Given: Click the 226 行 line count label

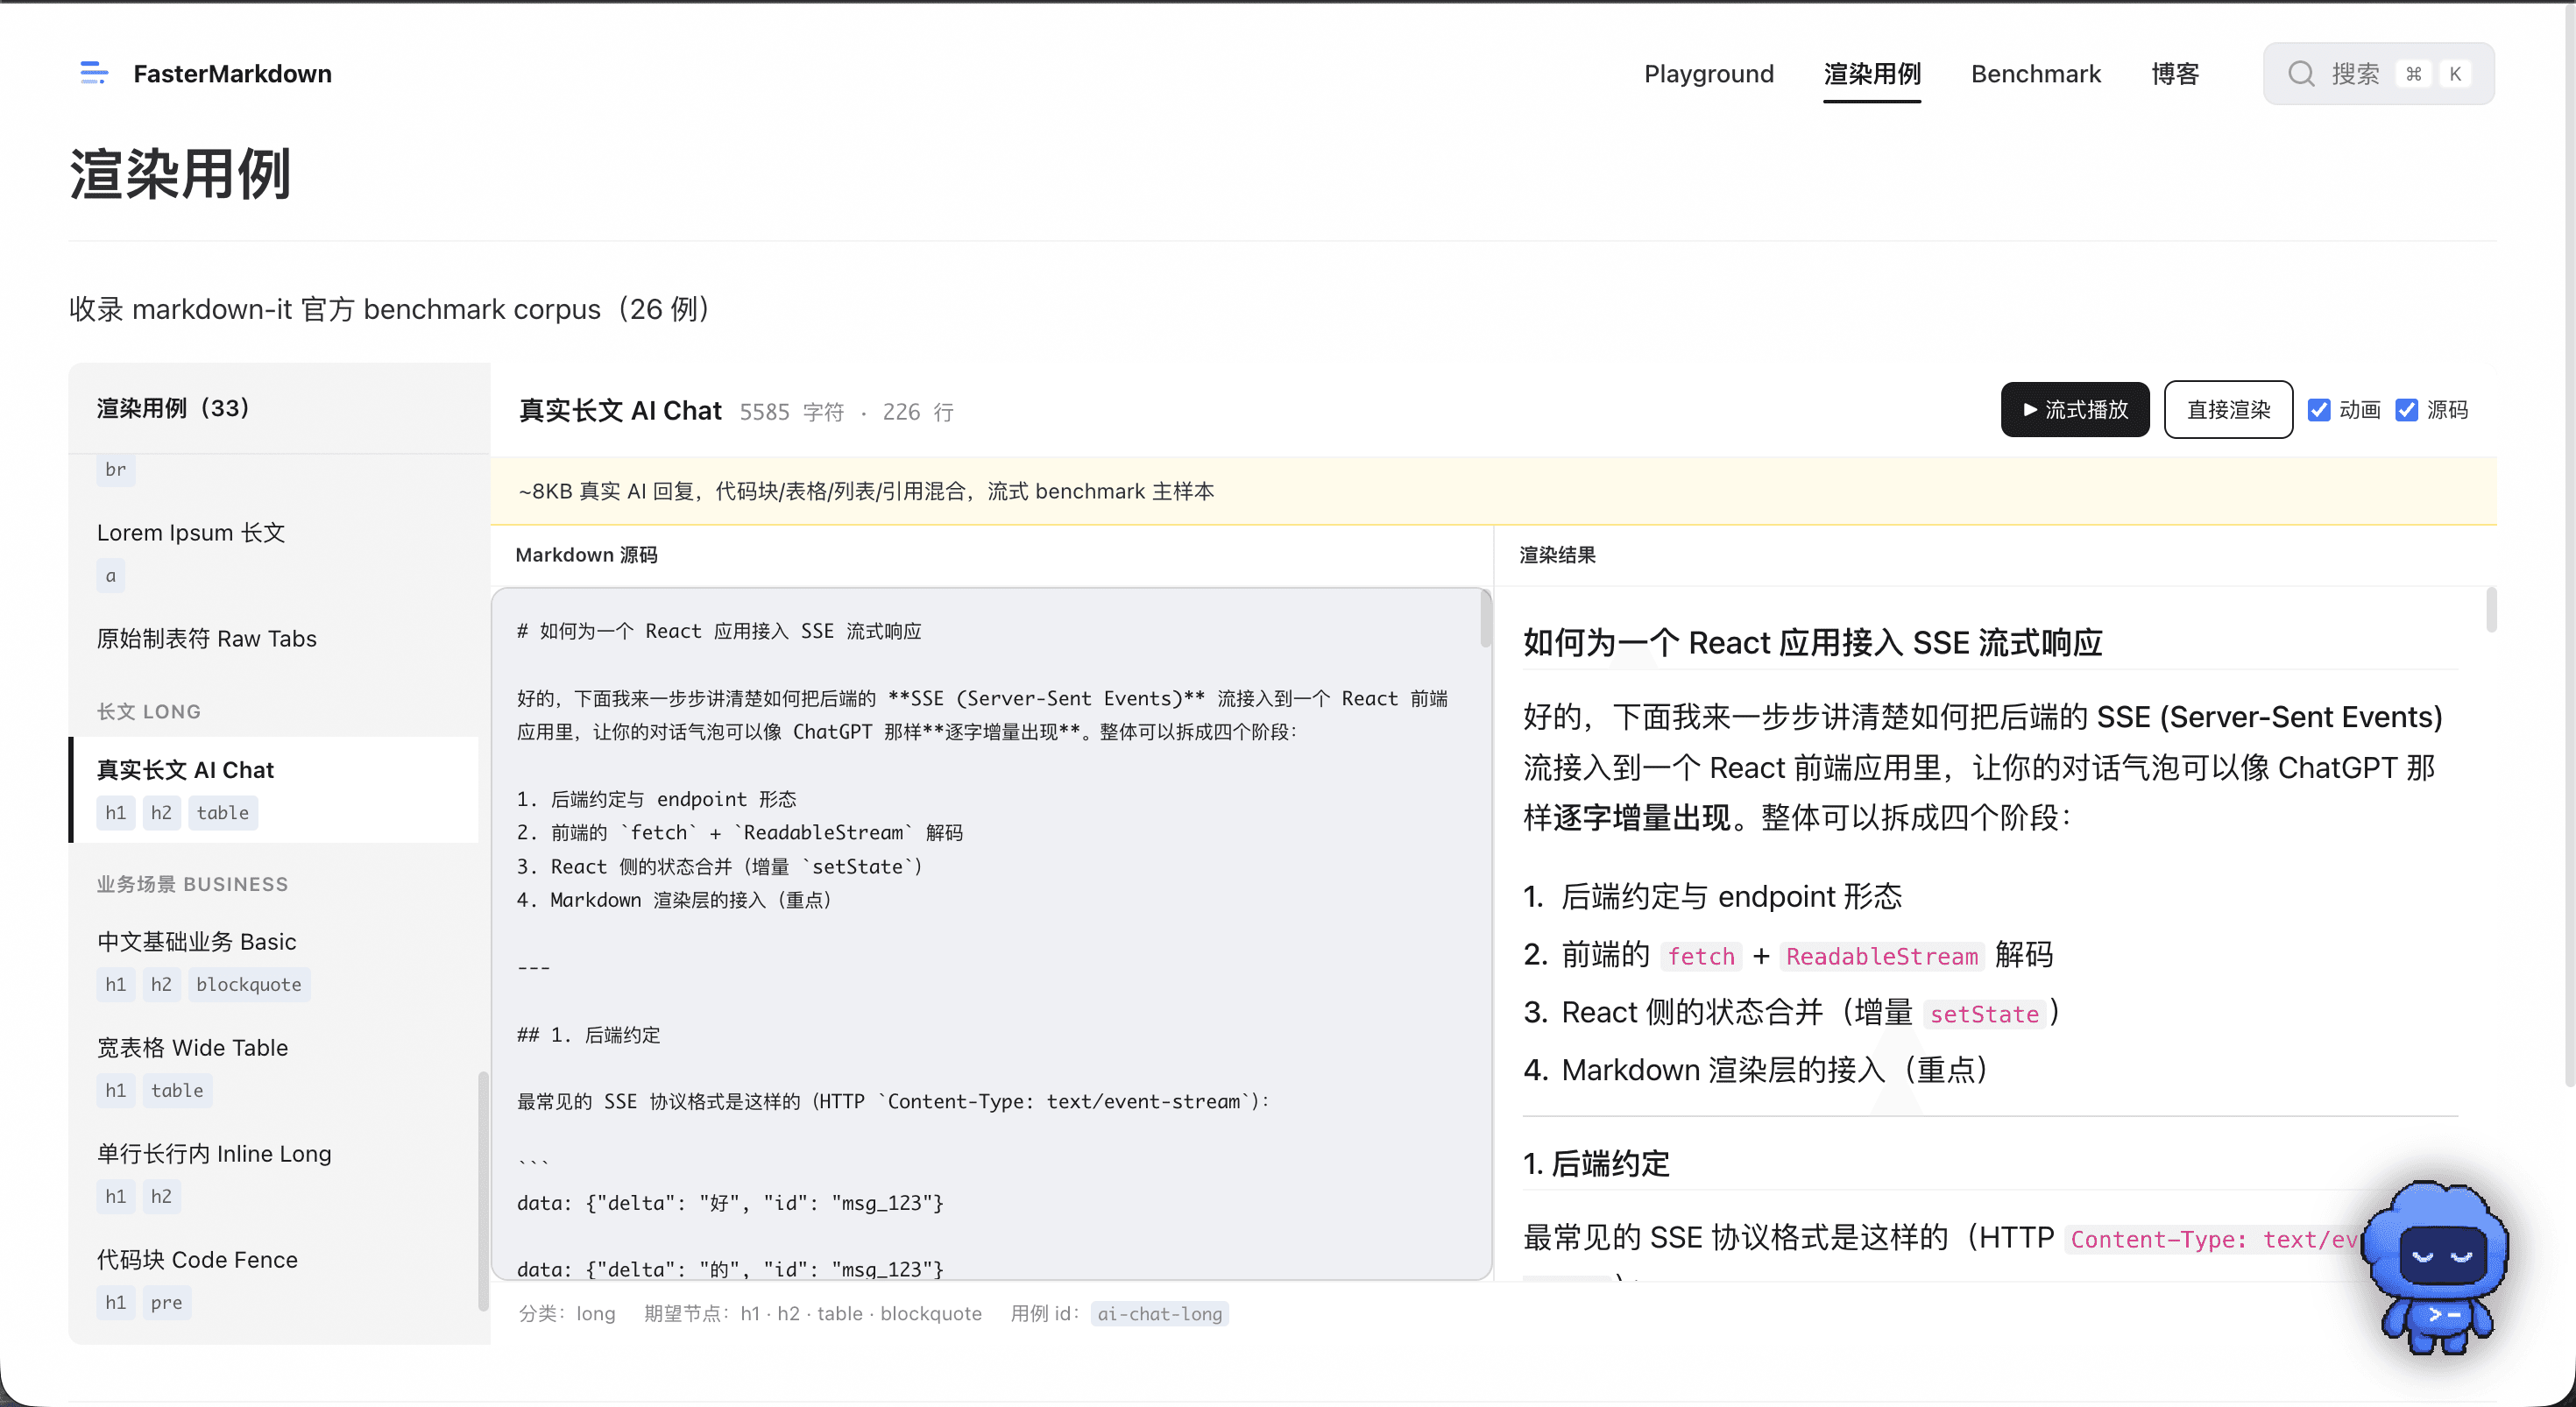Looking at the screenshot, I should point(918,412).
